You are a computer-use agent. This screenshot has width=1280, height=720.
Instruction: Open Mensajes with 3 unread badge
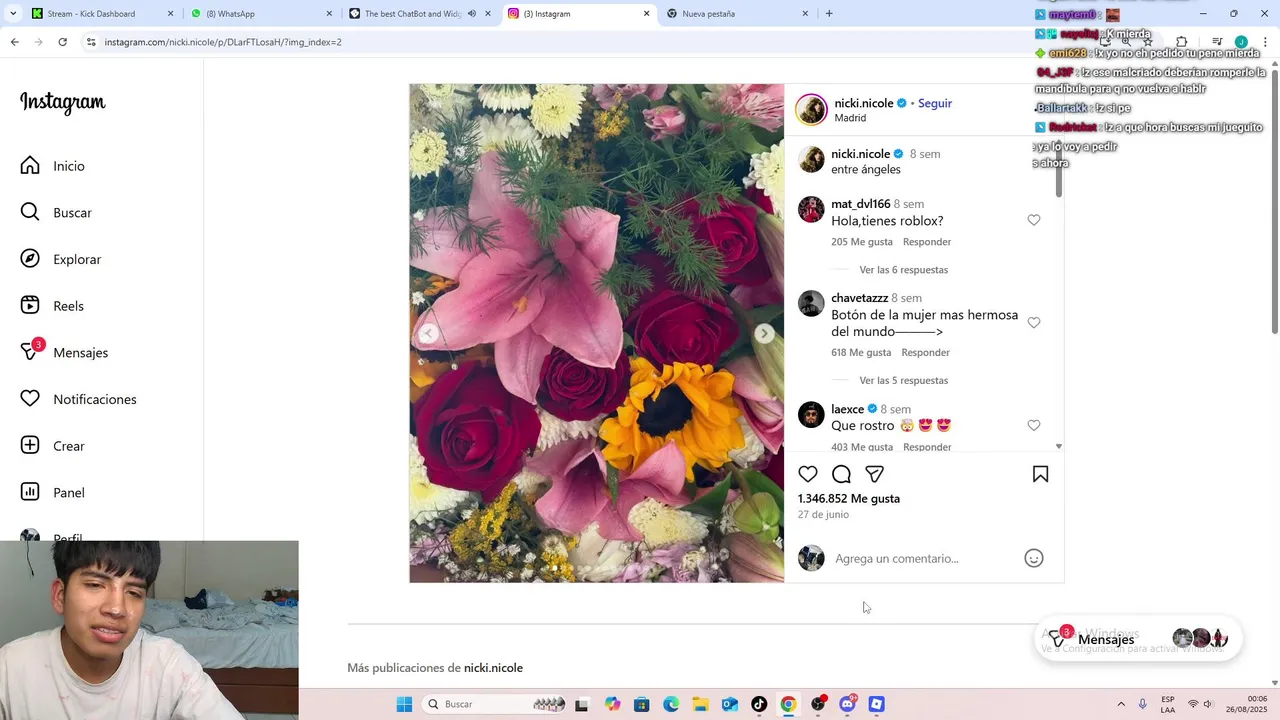point(64,352)
